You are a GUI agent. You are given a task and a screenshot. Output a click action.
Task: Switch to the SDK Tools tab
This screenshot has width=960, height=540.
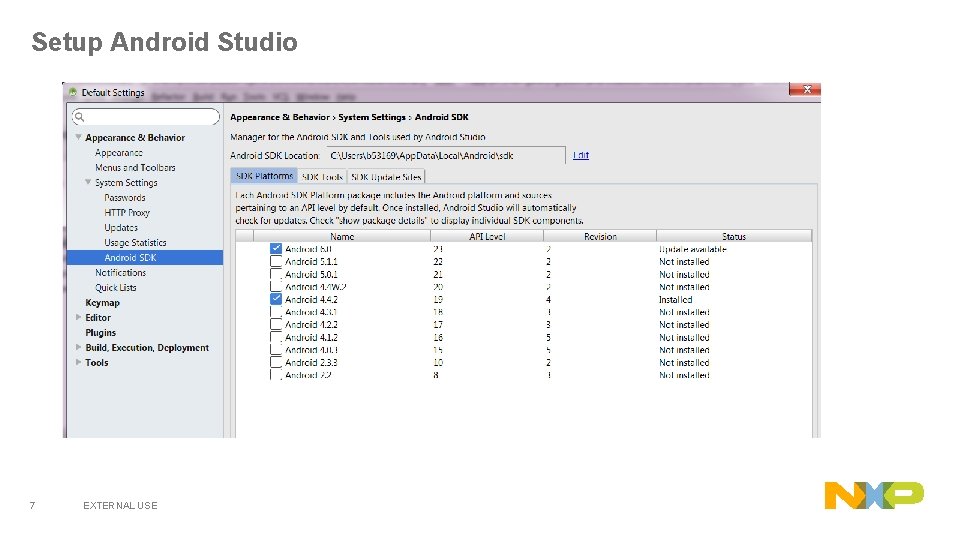[322, 177]
